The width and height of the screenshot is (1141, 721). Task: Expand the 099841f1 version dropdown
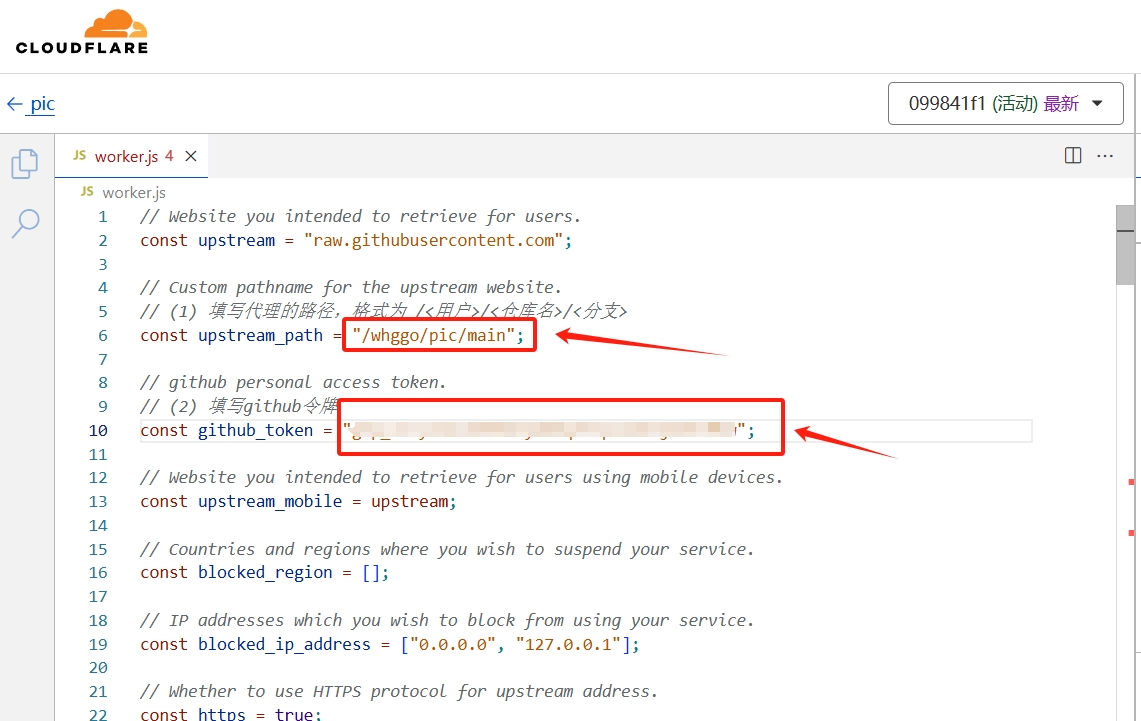[x=1005, y=103]
